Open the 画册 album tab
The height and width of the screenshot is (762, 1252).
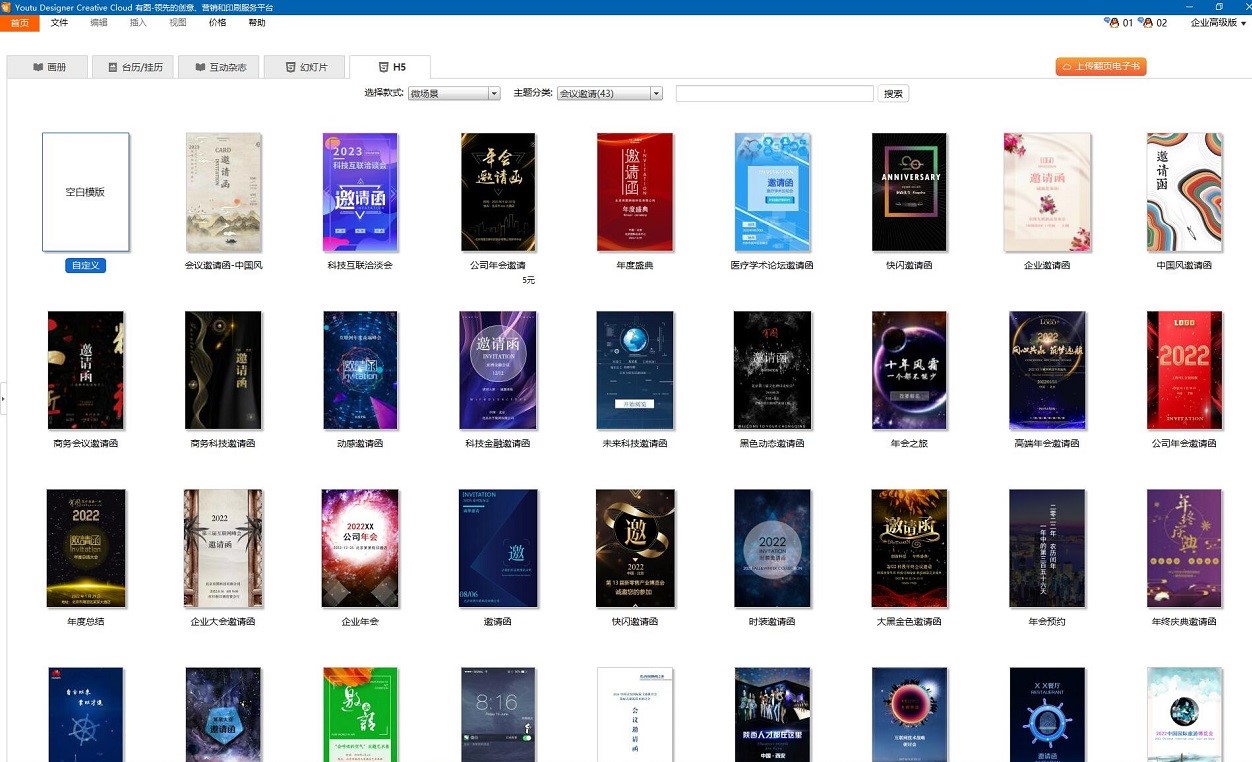[48, 67]
